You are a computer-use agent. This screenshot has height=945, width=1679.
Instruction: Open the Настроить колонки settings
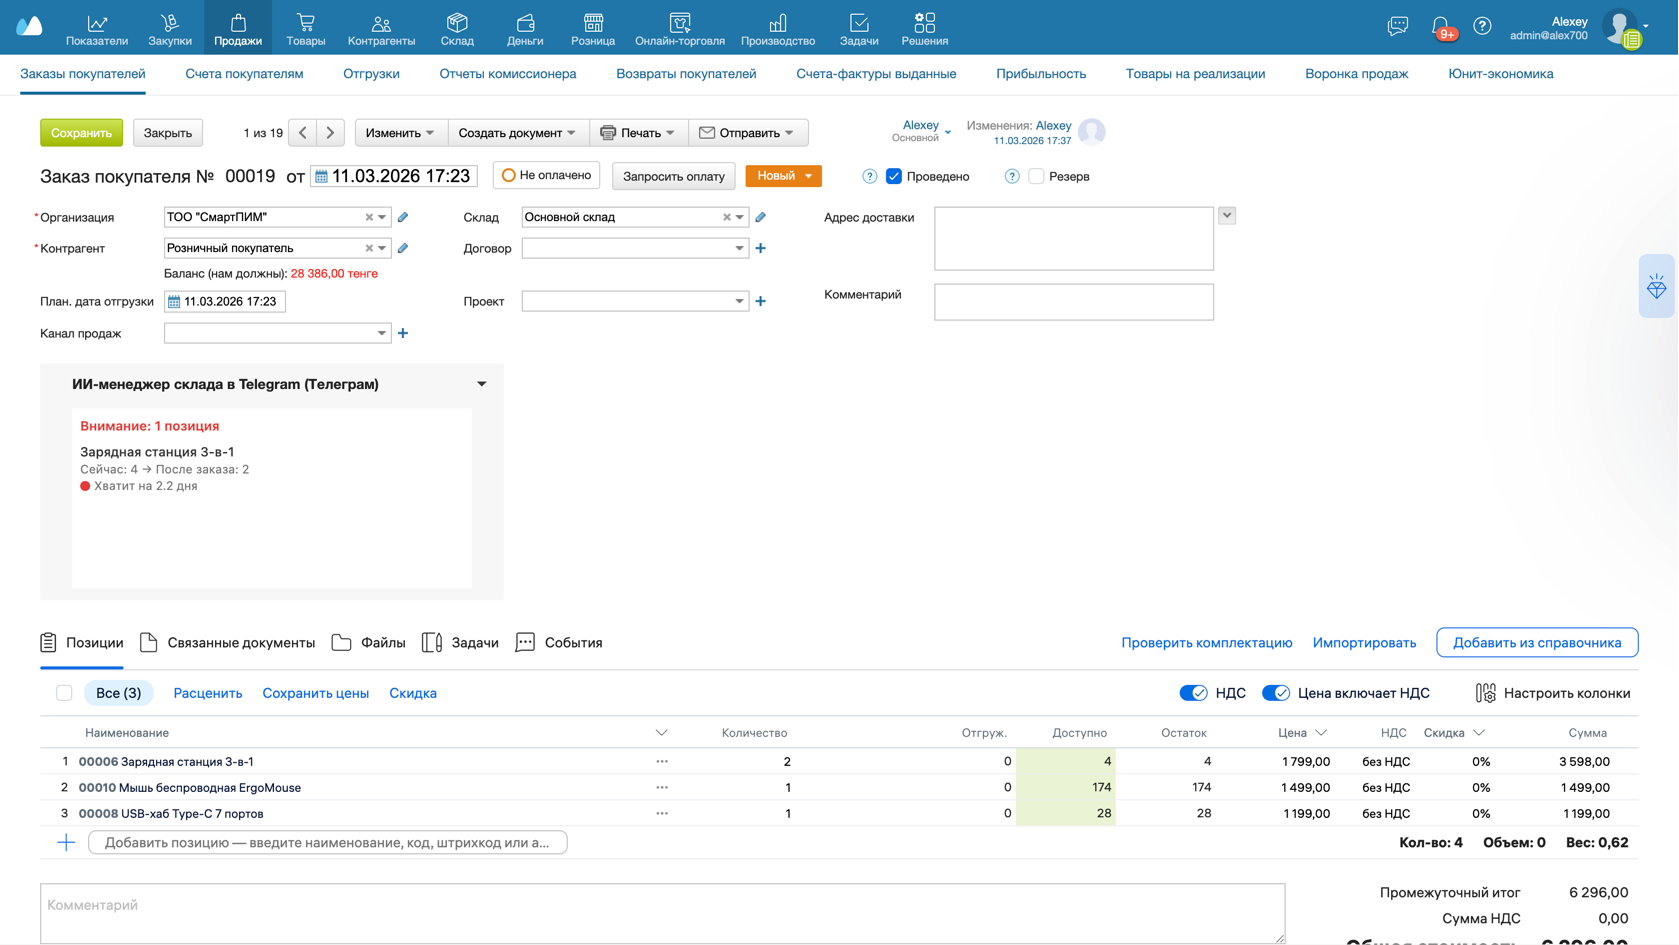tap(1553, 693)
